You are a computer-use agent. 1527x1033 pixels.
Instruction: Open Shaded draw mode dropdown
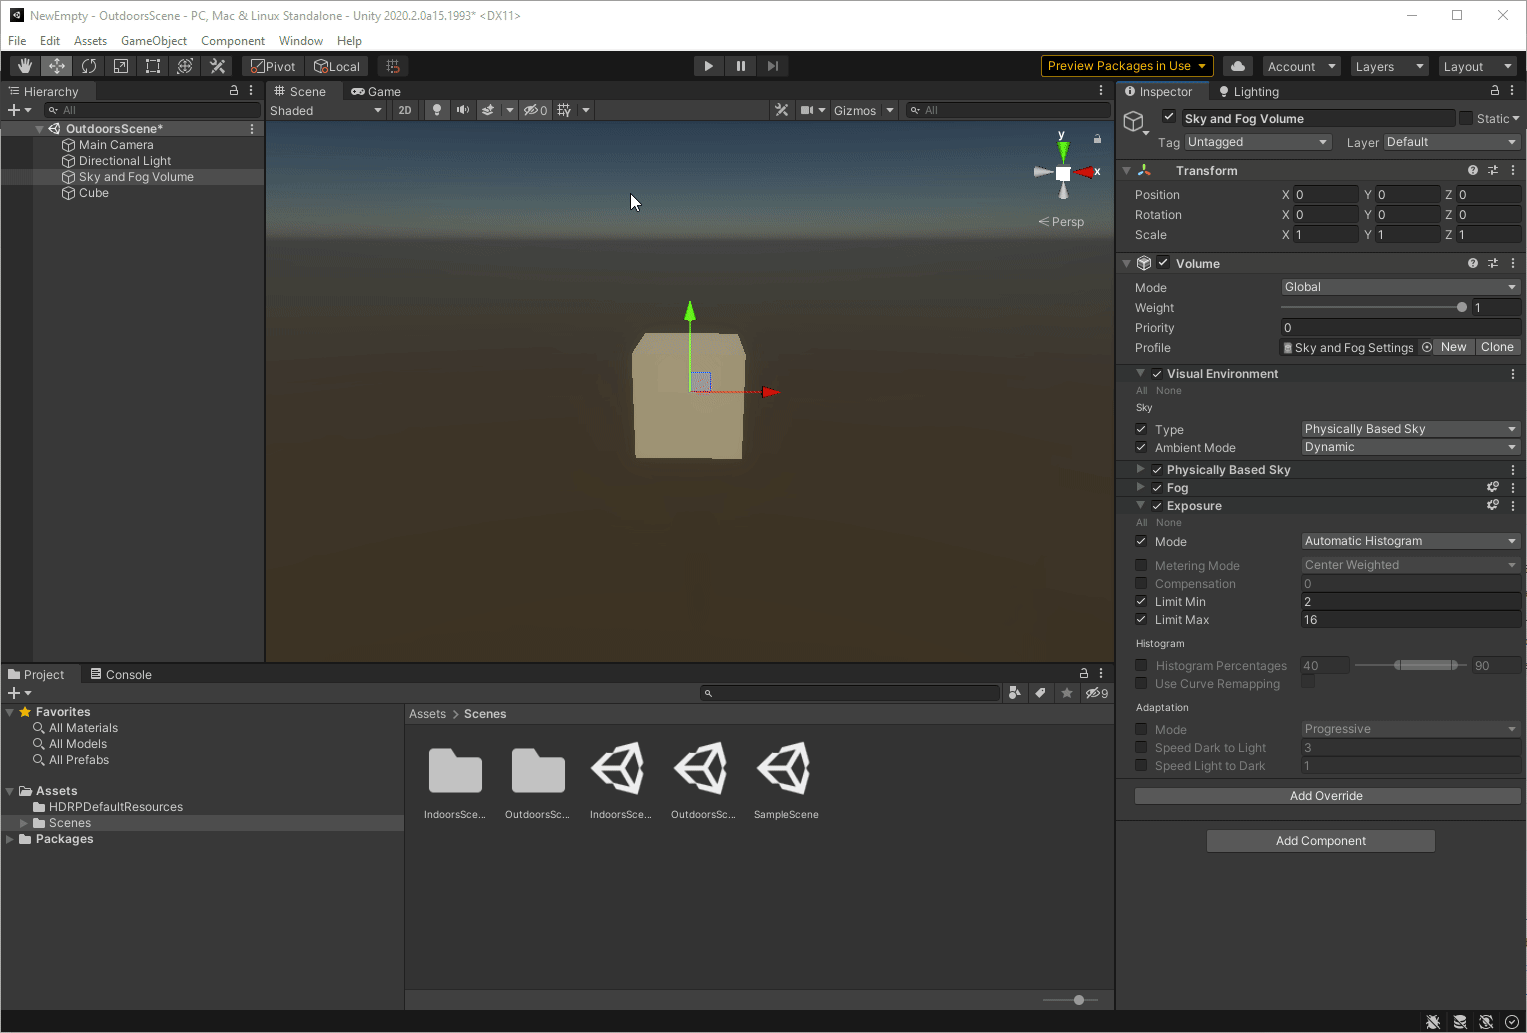coord(326,110)
